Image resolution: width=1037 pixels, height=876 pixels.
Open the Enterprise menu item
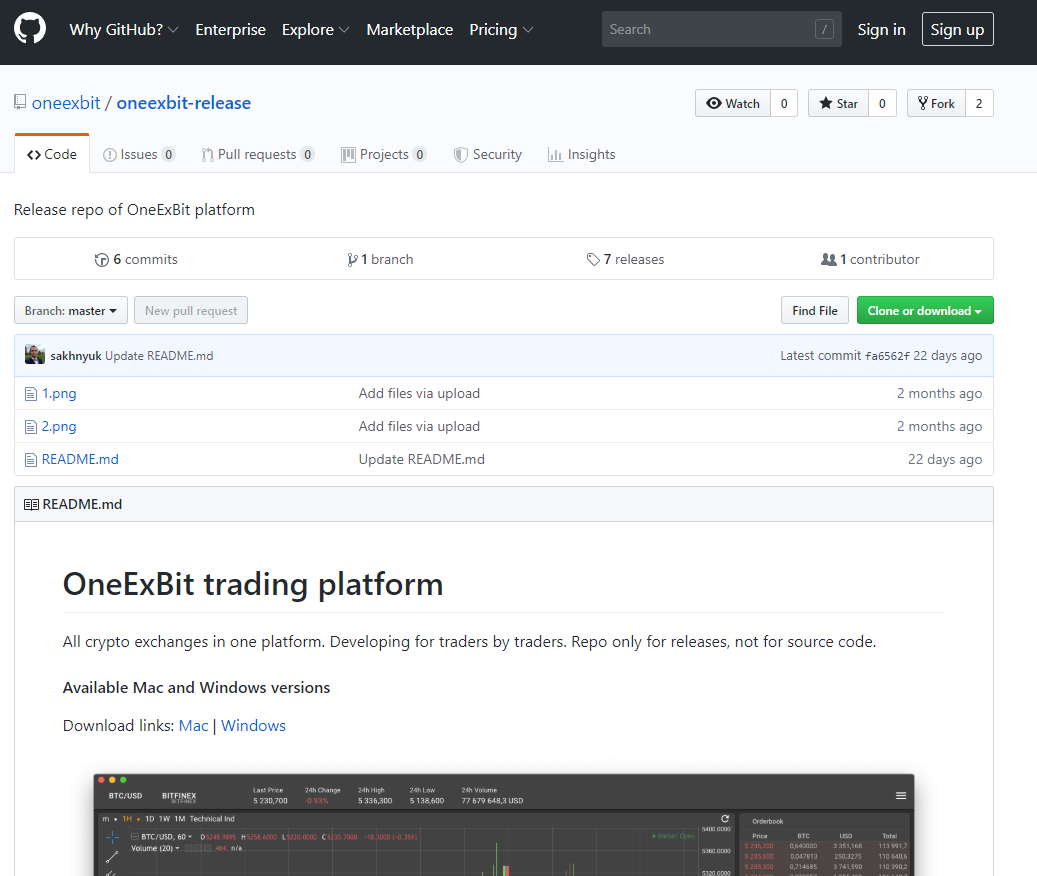[x=230, y=30]
